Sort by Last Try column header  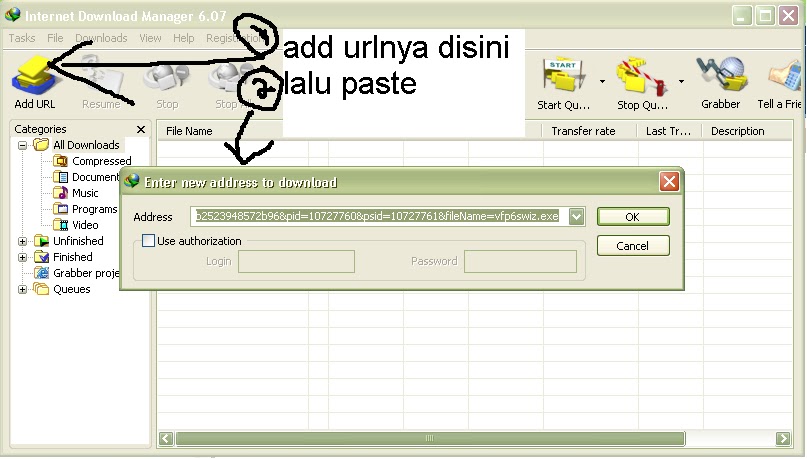tap(670, 131)
